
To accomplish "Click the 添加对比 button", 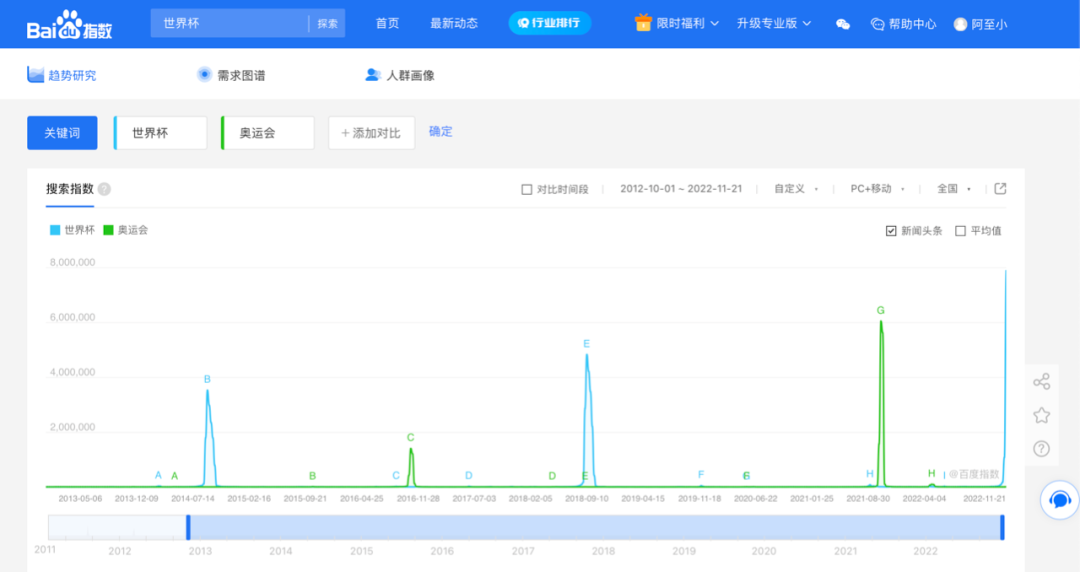I will click(371, 133).
